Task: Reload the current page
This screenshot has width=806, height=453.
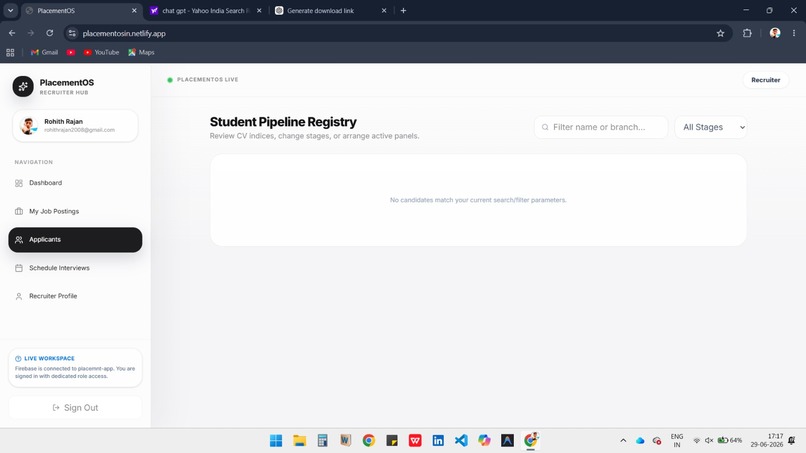Action: (50, 33)
